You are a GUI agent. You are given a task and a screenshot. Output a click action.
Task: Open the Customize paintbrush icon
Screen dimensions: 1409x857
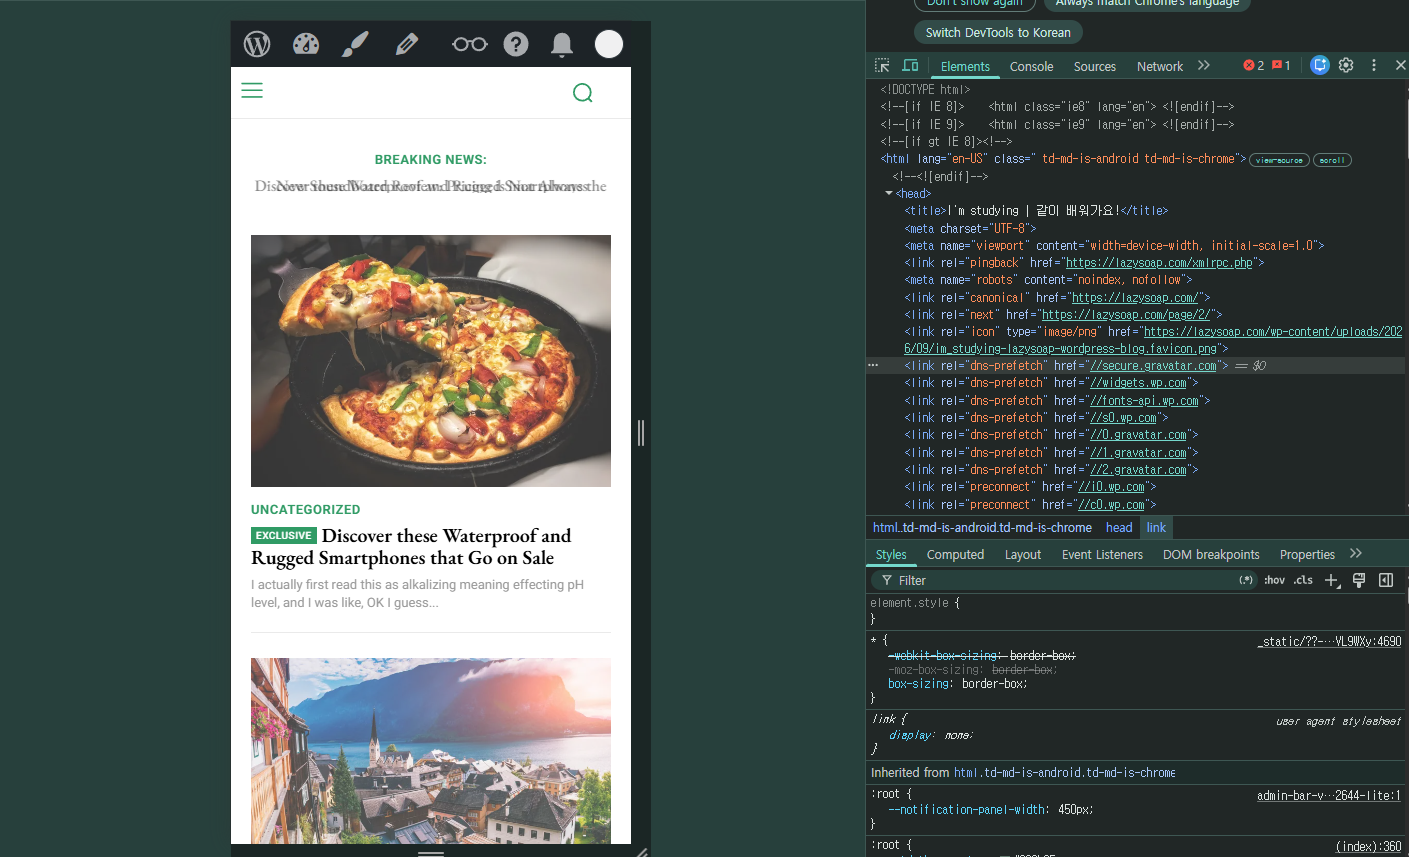click(x=355, y=44)
